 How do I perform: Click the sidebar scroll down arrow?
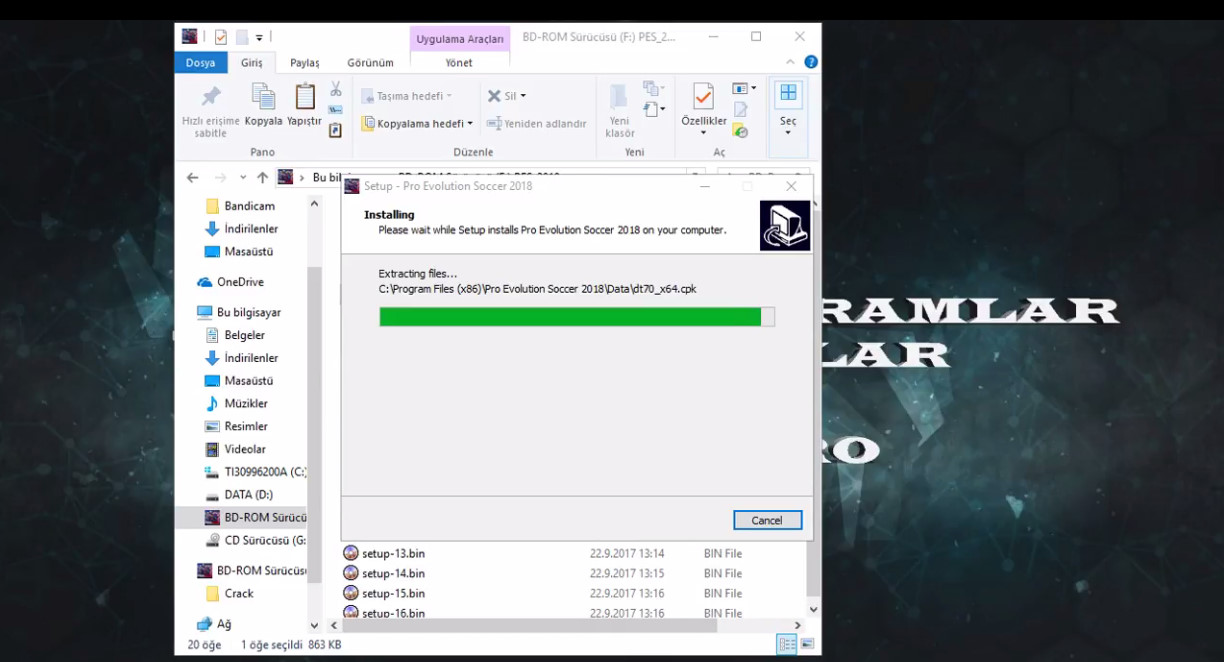click(x=314, y=625)
